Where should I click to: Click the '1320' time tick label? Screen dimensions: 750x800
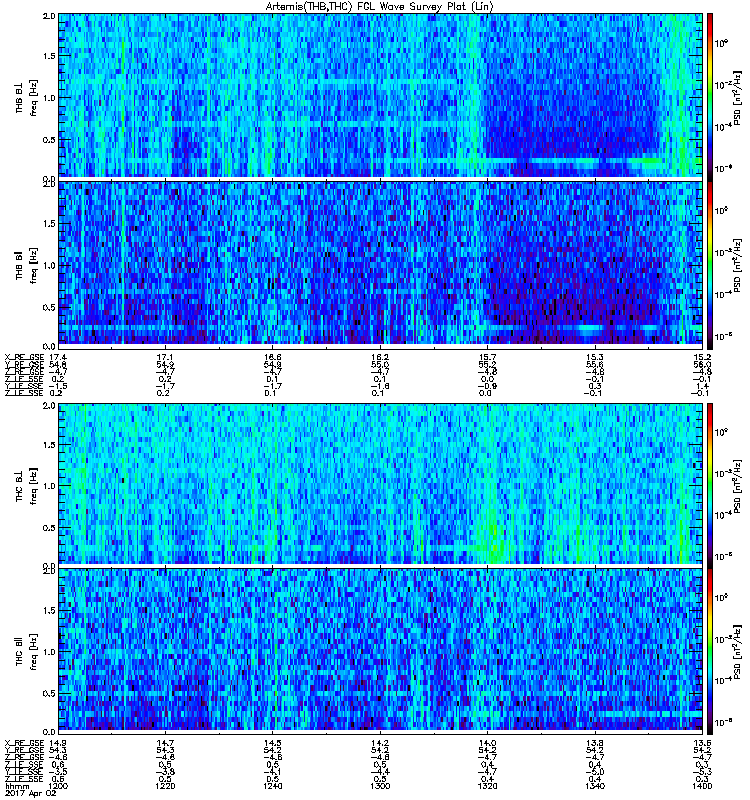pos(487,786)
